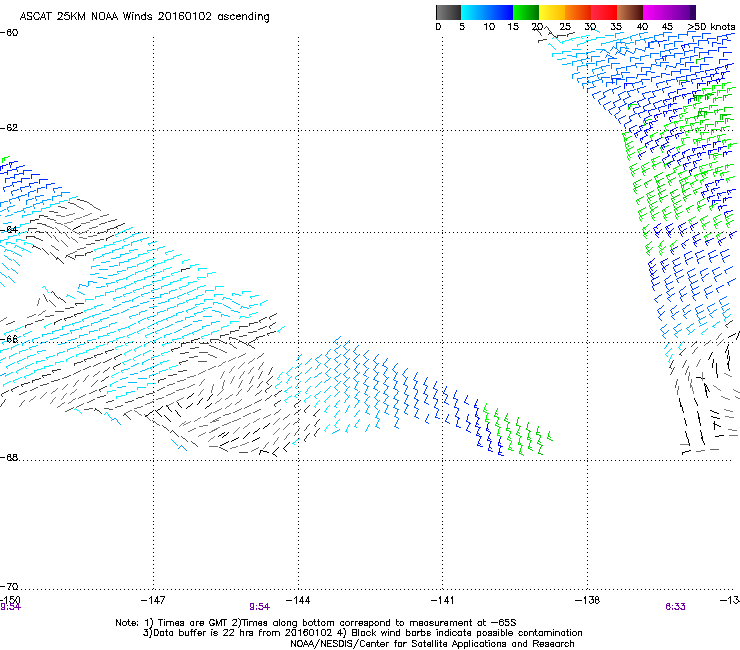Viewport: 740px width, 650px height.
Task: Click the latitude label '-60'
Action: (x=9, y=33)
